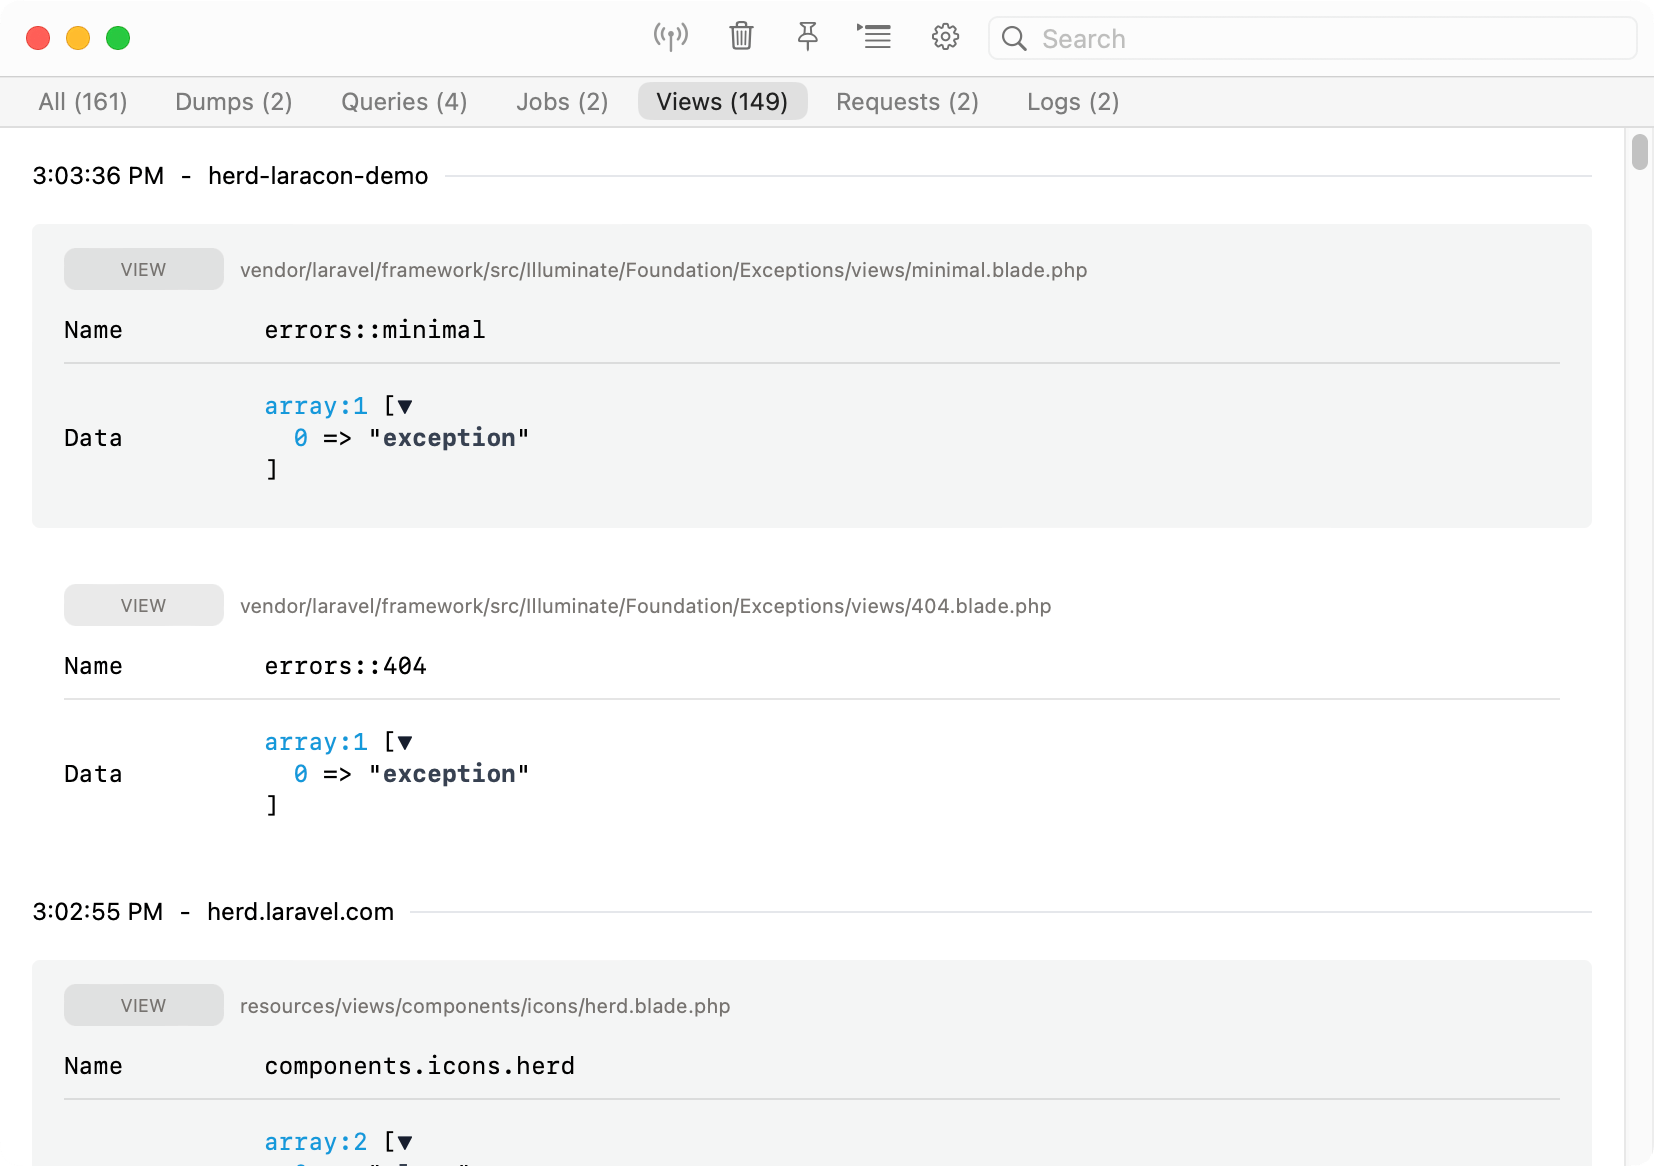Collapse the errors::minimal data array triangle
Screen dimensions: 1654x1166
coord(405,406)
